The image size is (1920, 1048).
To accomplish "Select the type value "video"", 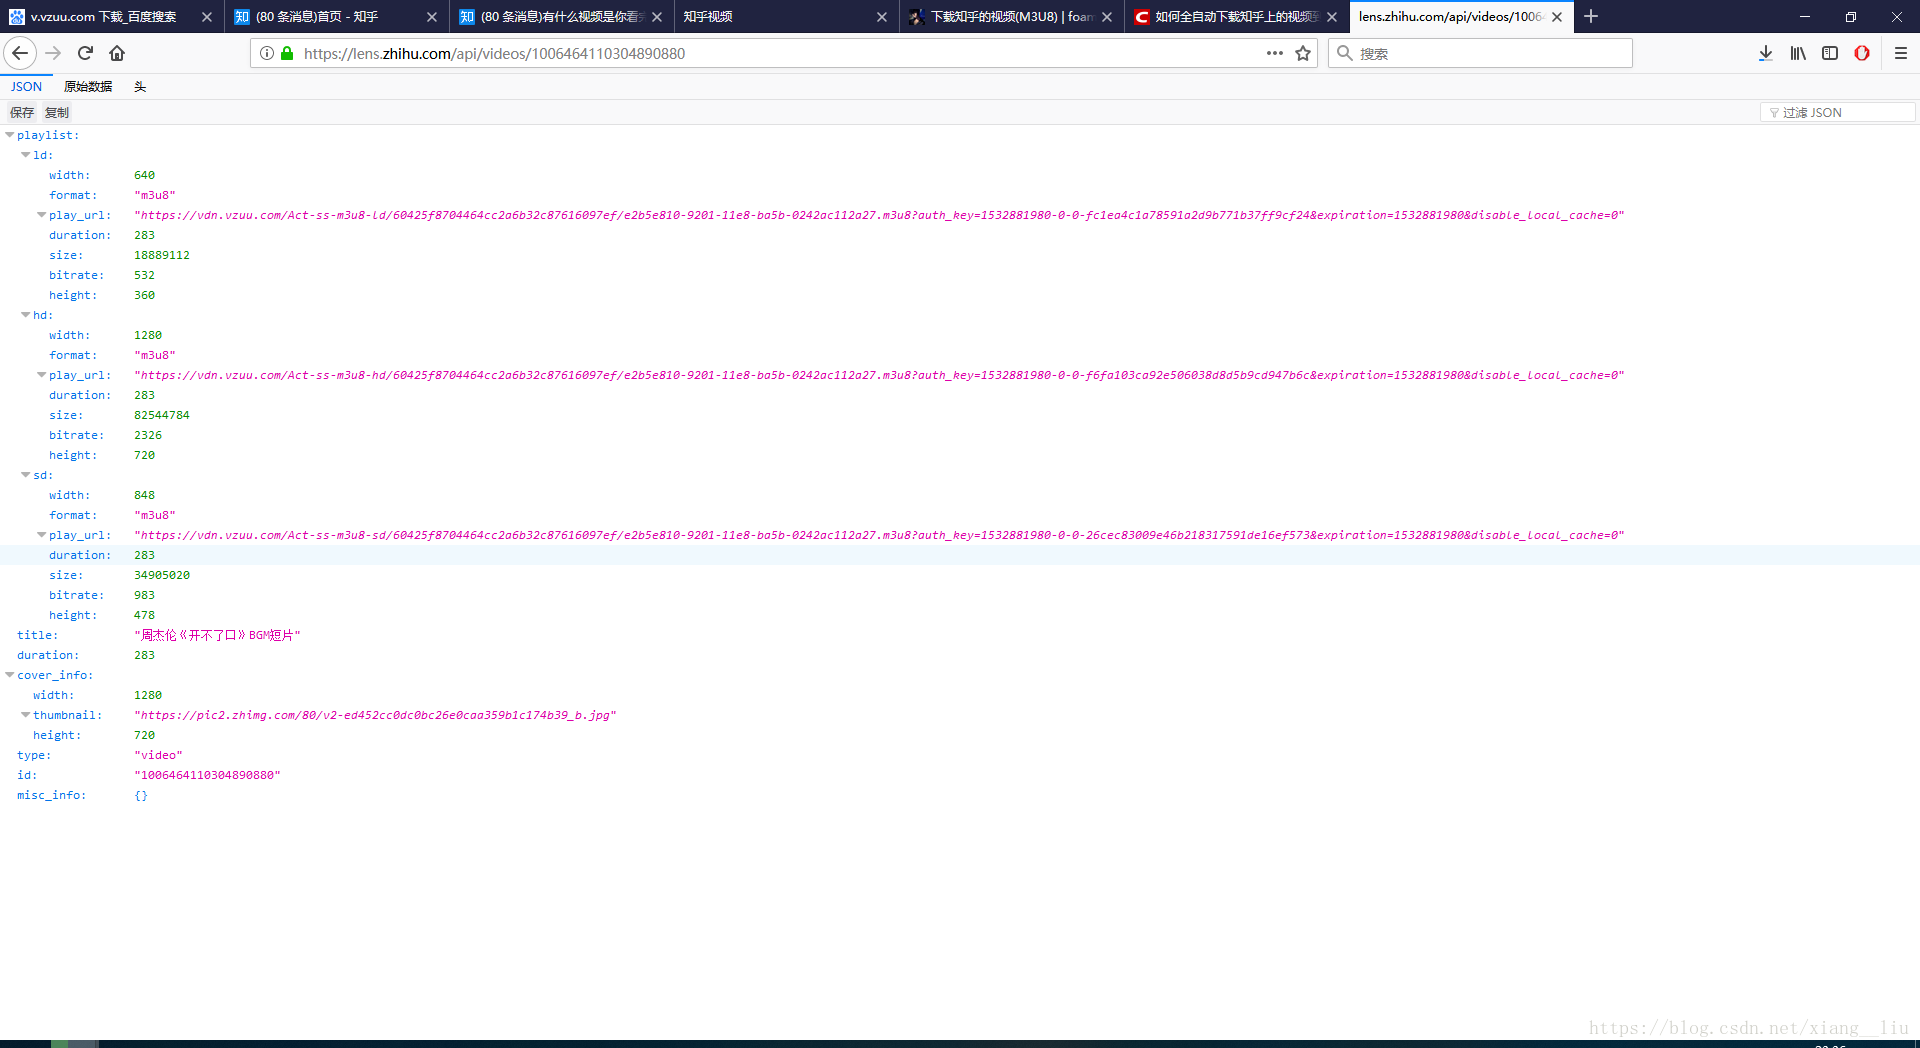I will (x=158, y=755).
